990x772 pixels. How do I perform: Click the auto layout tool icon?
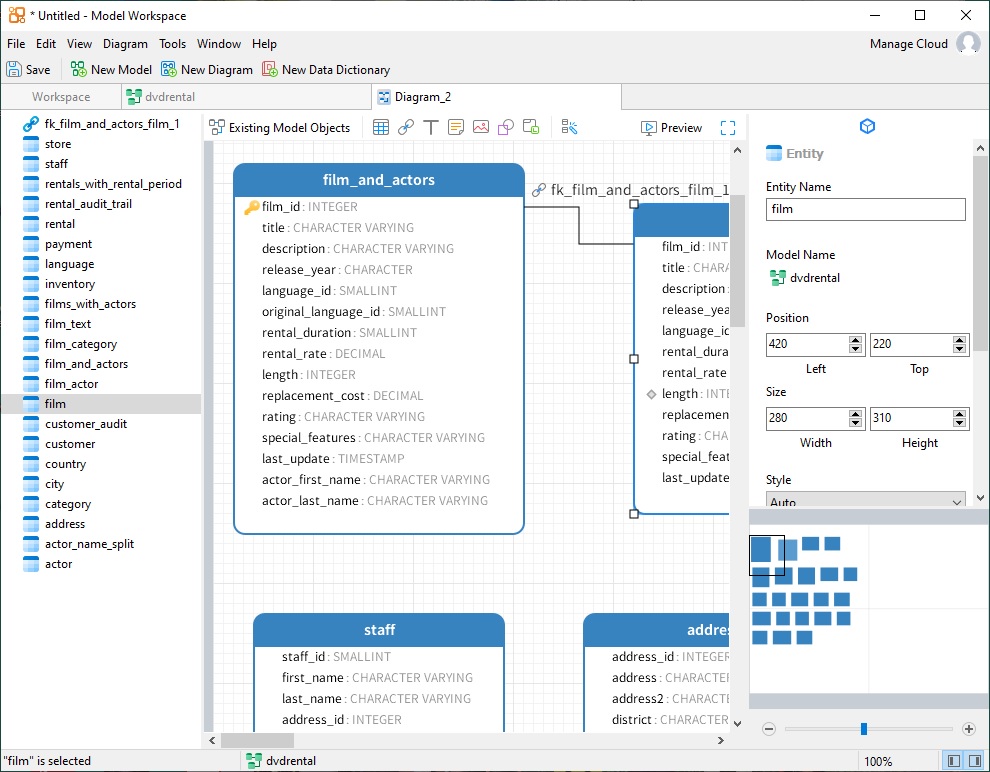(x=569, y=128)
